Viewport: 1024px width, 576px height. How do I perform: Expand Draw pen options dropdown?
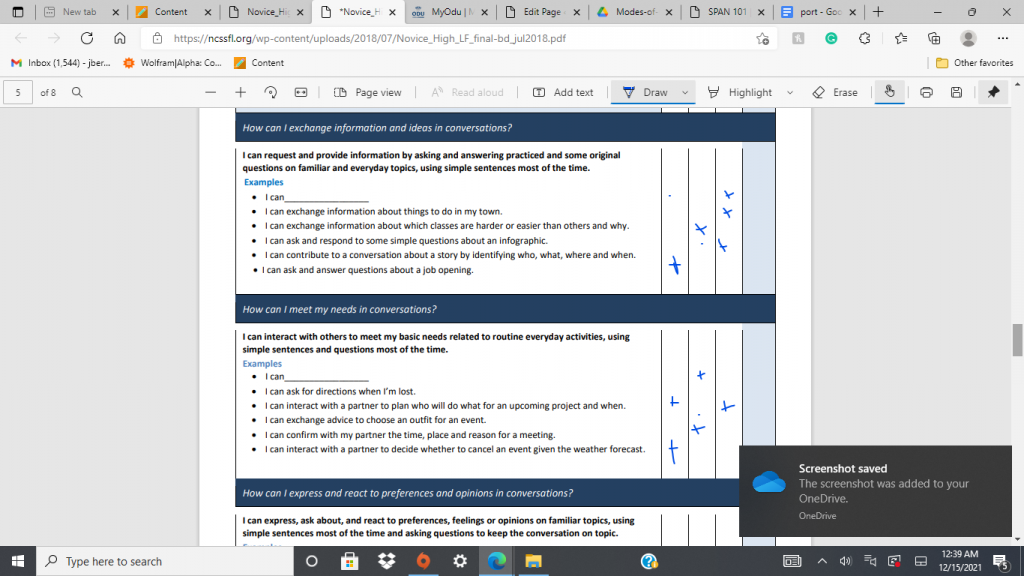coord(685,93)
